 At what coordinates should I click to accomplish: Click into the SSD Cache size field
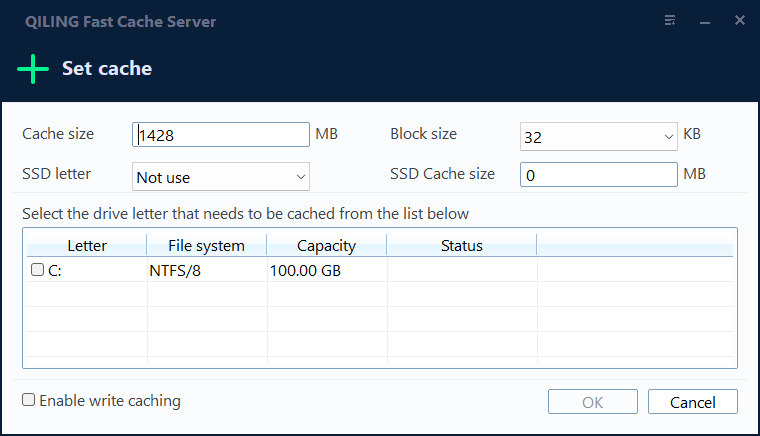point(599,175)
